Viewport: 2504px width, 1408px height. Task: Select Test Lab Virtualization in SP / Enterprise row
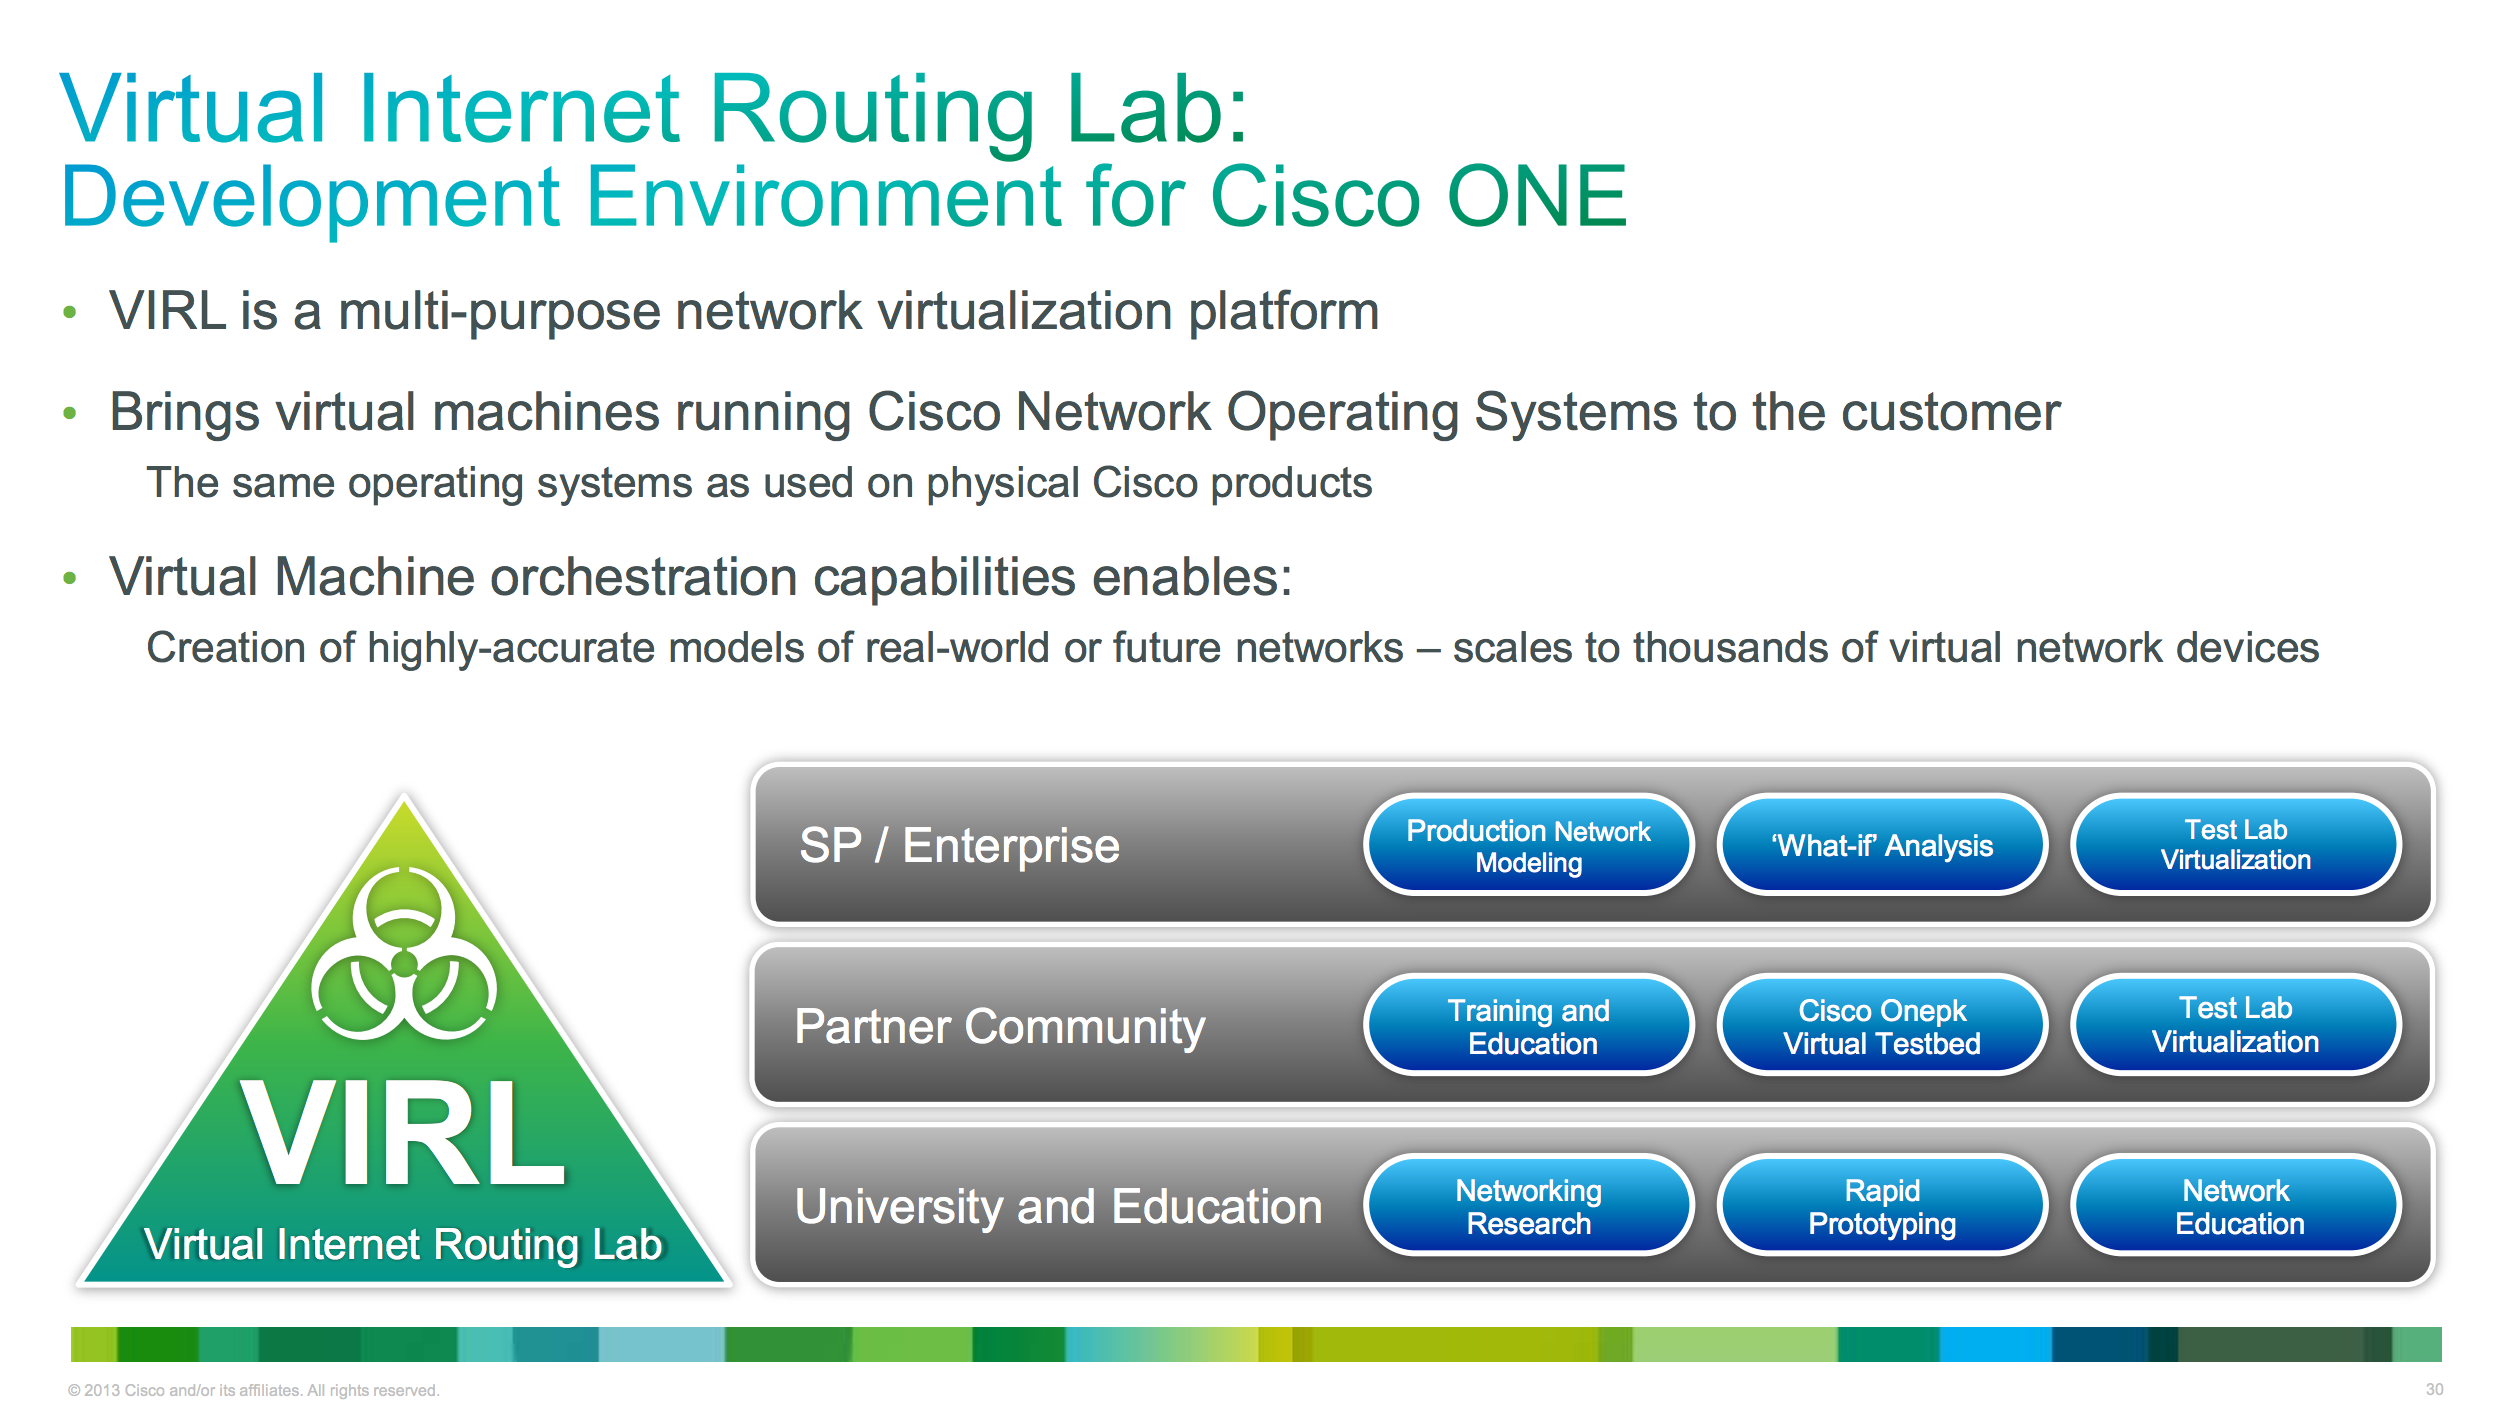(x=2236, y=845)
